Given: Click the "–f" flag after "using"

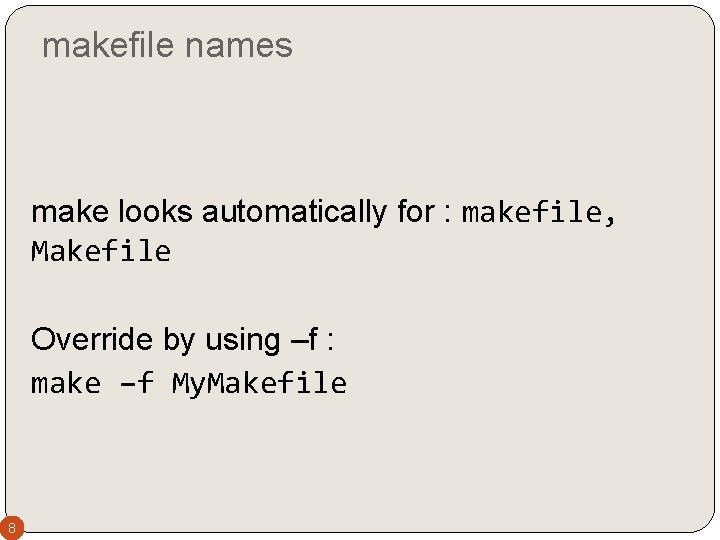Looking at the screenshot, I should point(303,340).
